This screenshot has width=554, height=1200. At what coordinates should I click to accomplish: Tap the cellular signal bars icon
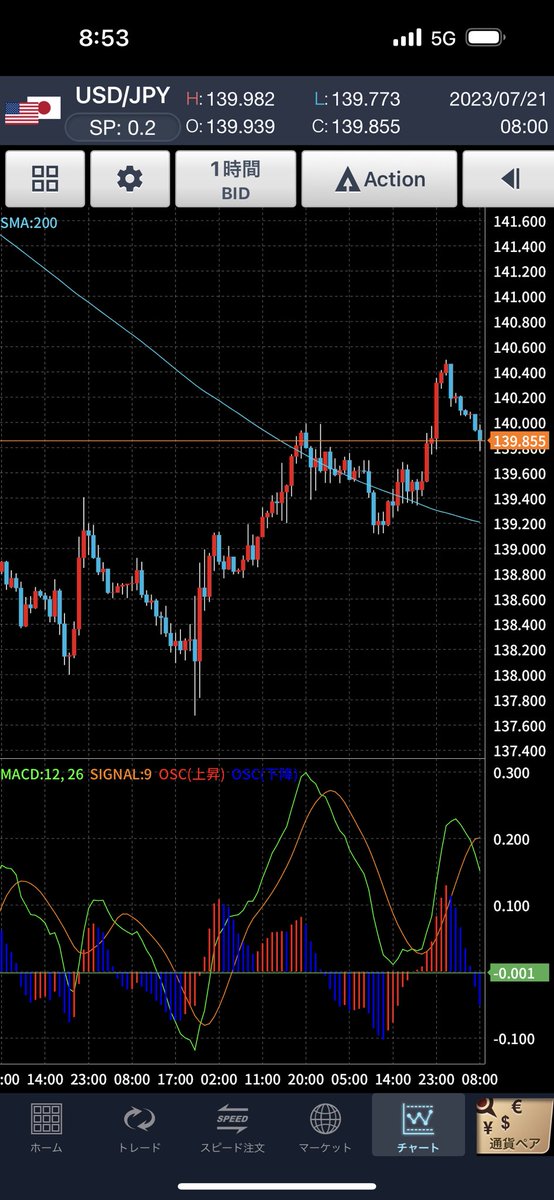tap(407, 38)
